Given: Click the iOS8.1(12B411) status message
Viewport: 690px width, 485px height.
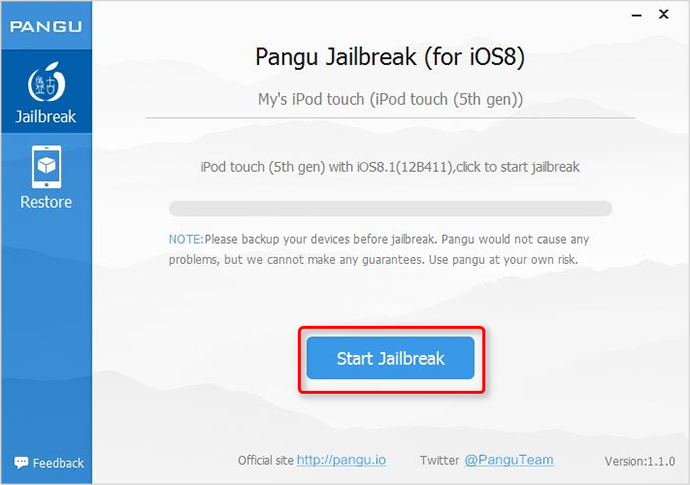Looking at the screenshot, I should (x=390, y=167).
